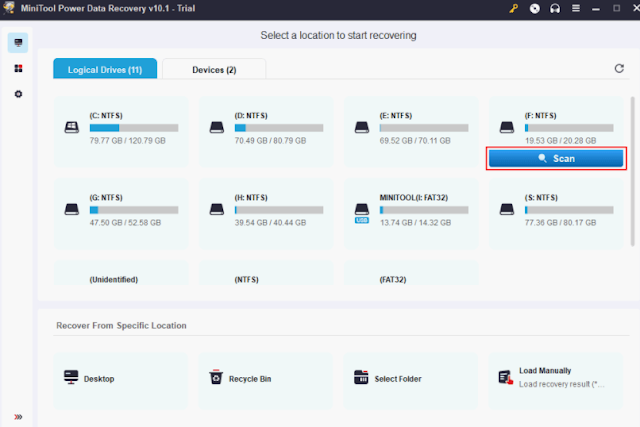Click the "MINITOOL(I: FAT32)" label
The height and width of the screenshot is (427, 640).
point(413,198)
